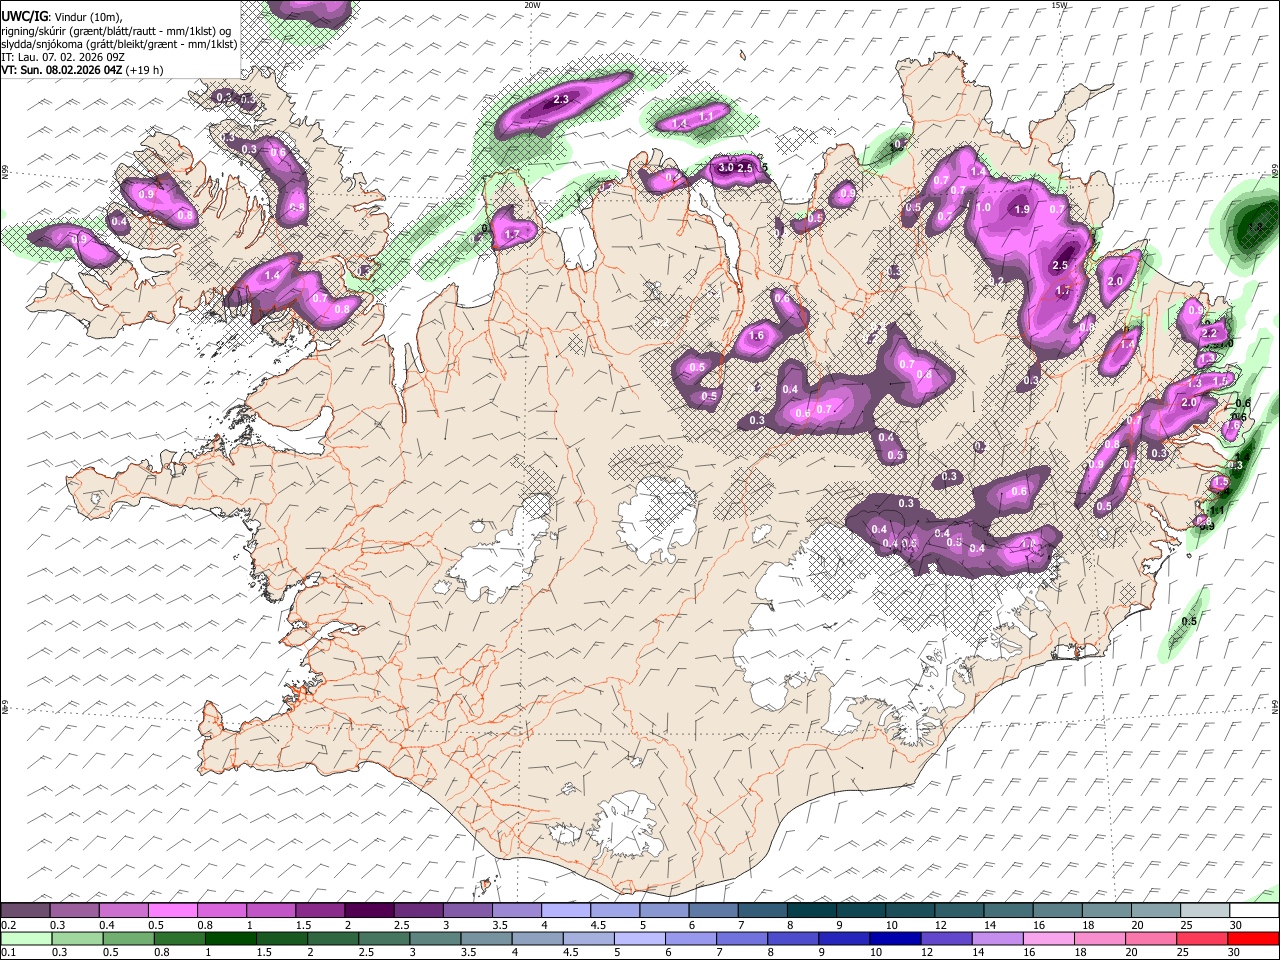Click the '1.9' snowfall value in the northeast
This screenshot has width=1280, height=960.
point(1022,209)
